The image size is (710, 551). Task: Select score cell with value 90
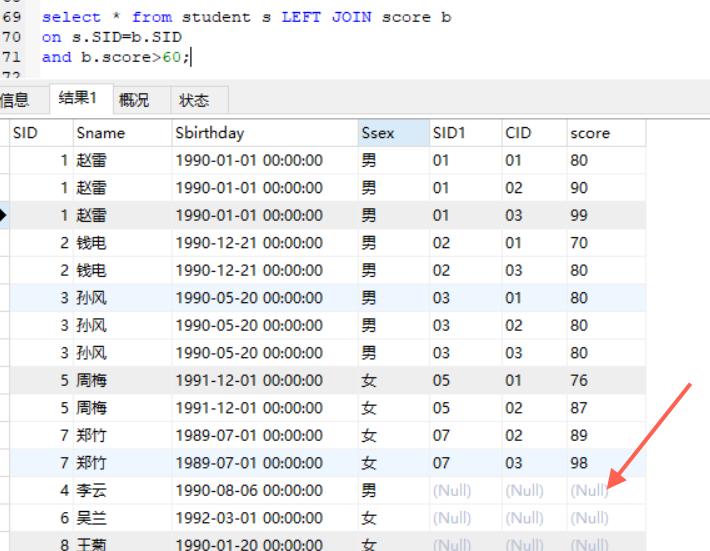(x=606, y=188)
